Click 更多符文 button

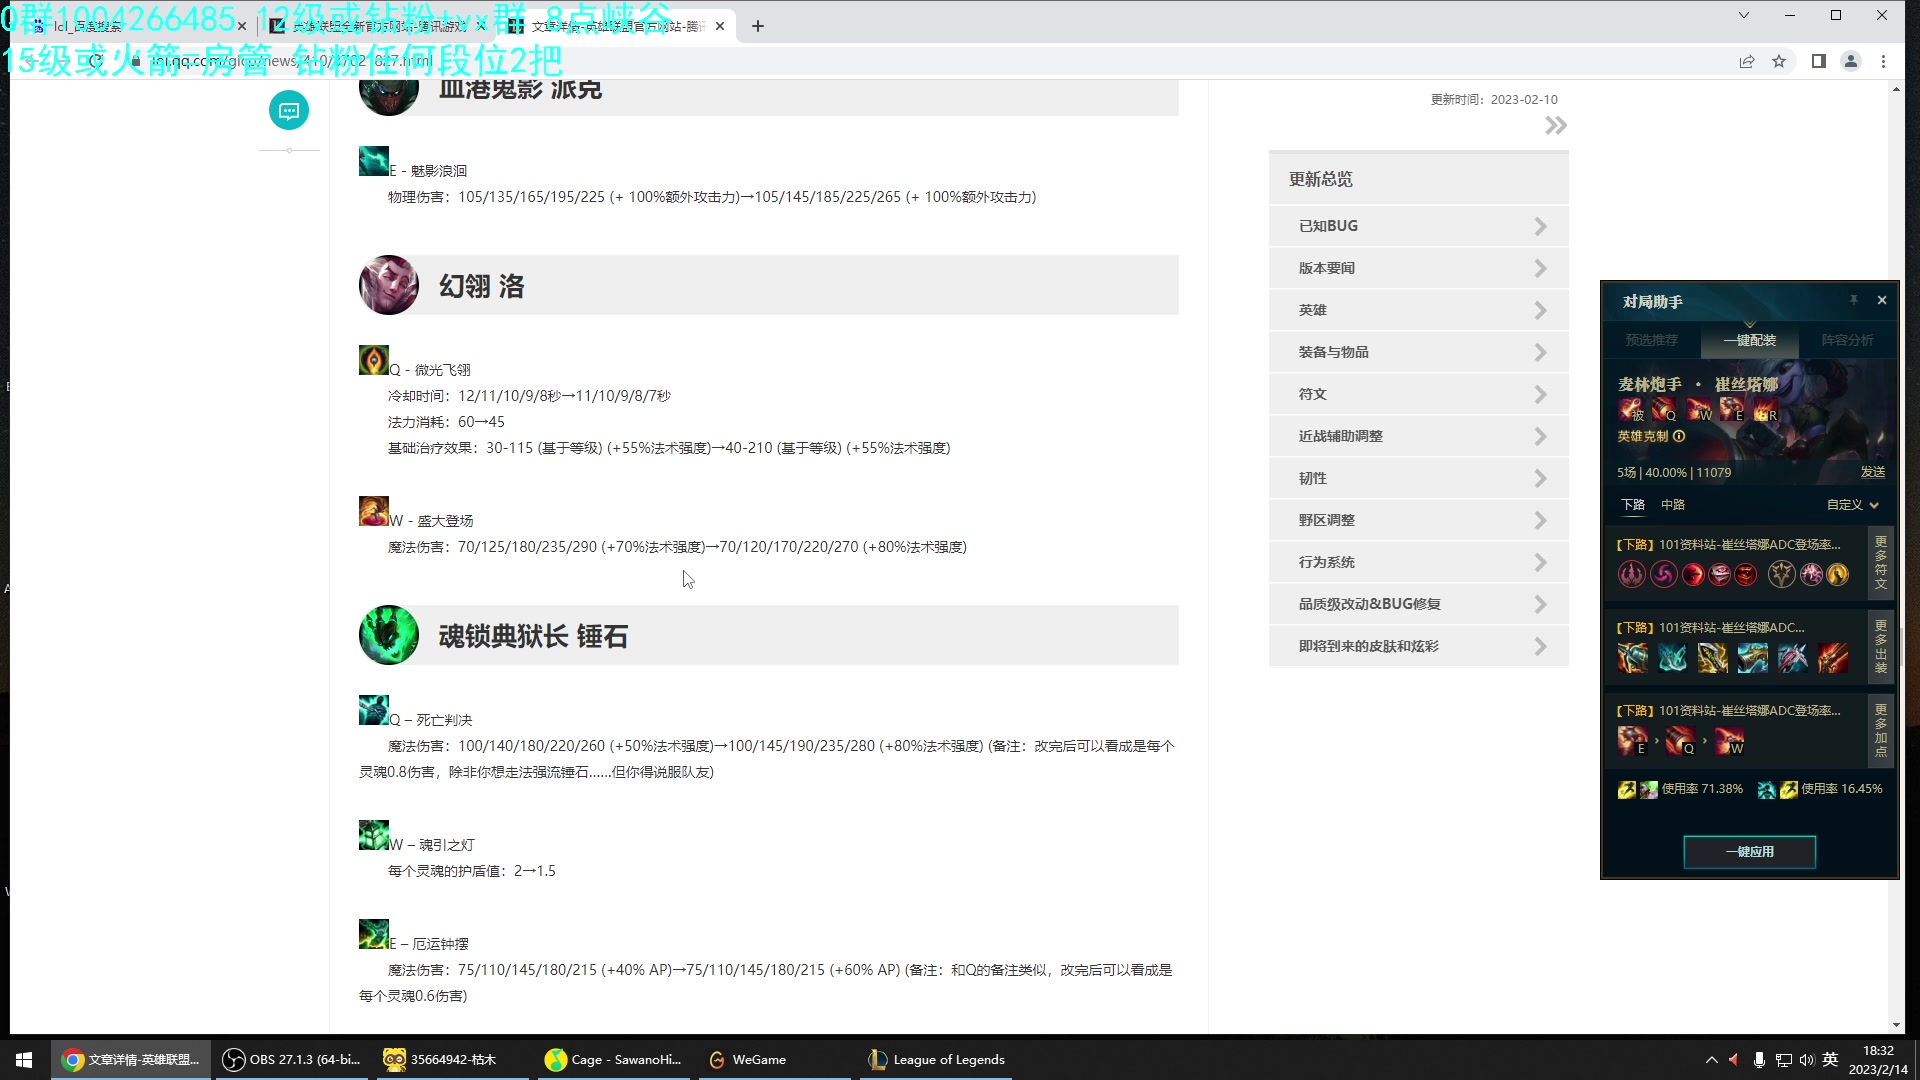[1881, 563]
